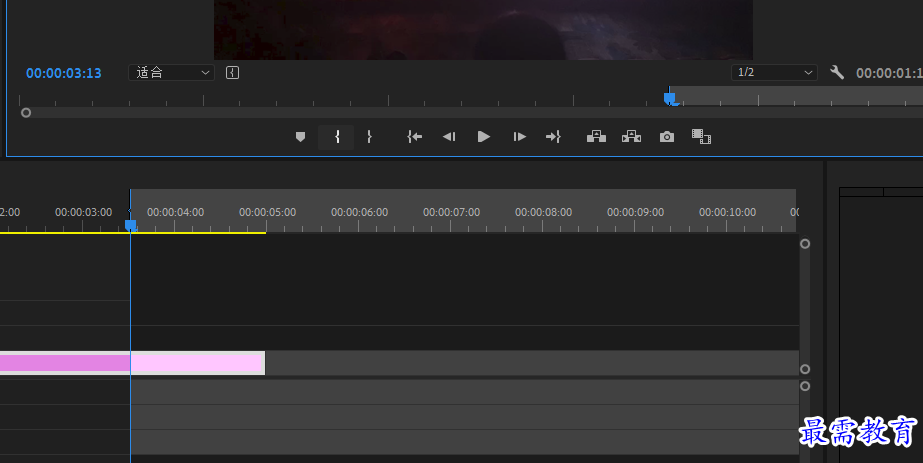Click audio tracks scrollbar top handle
The width and height of the screenshot is (923, 463).
(x=805, y=386)
